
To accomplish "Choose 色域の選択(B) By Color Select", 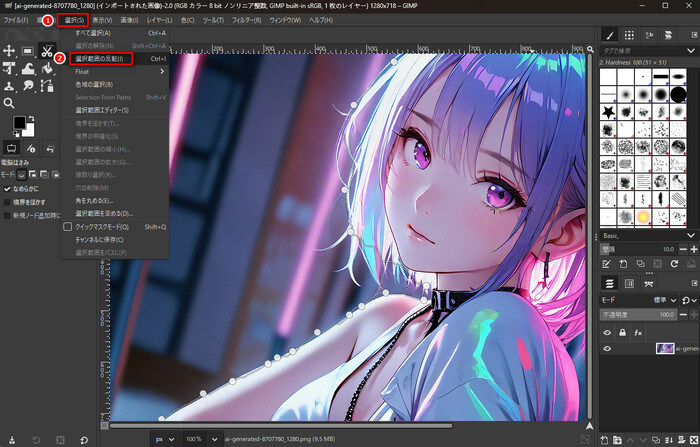I will click(115, 84).
